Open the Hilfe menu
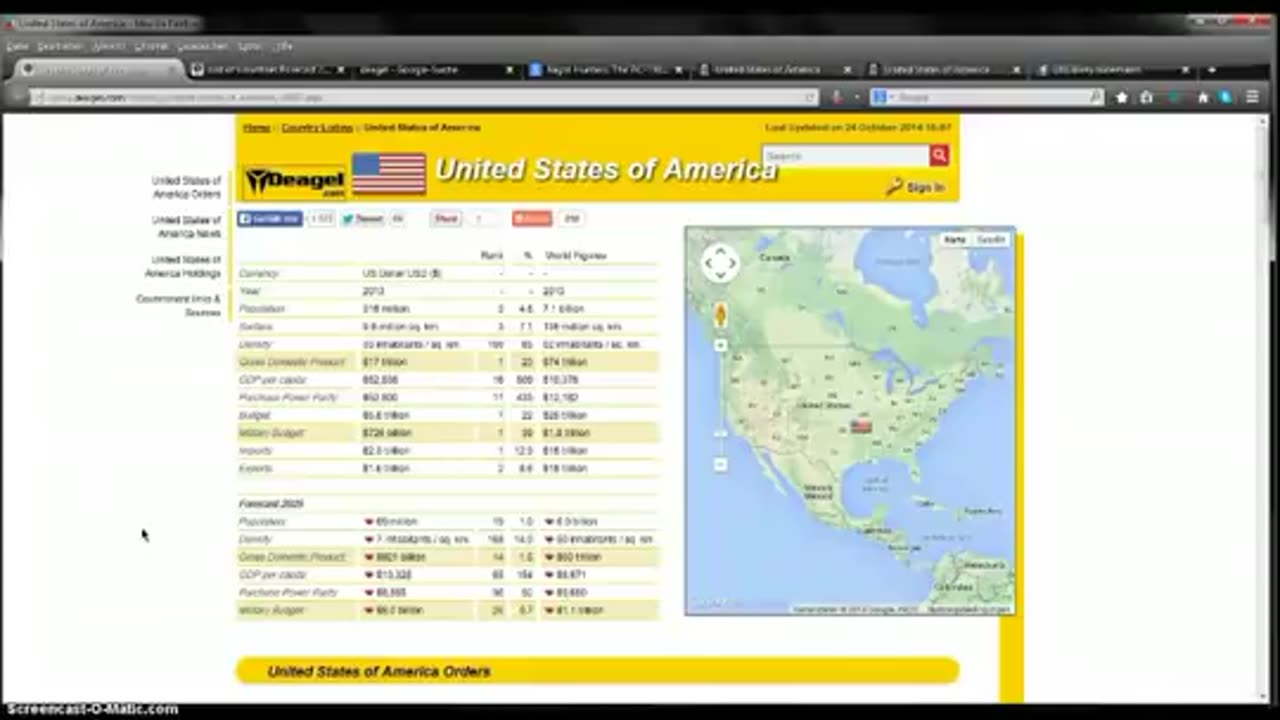This screenshot has width=1280, height=720. pyautogui.click(x=284, y=46)
